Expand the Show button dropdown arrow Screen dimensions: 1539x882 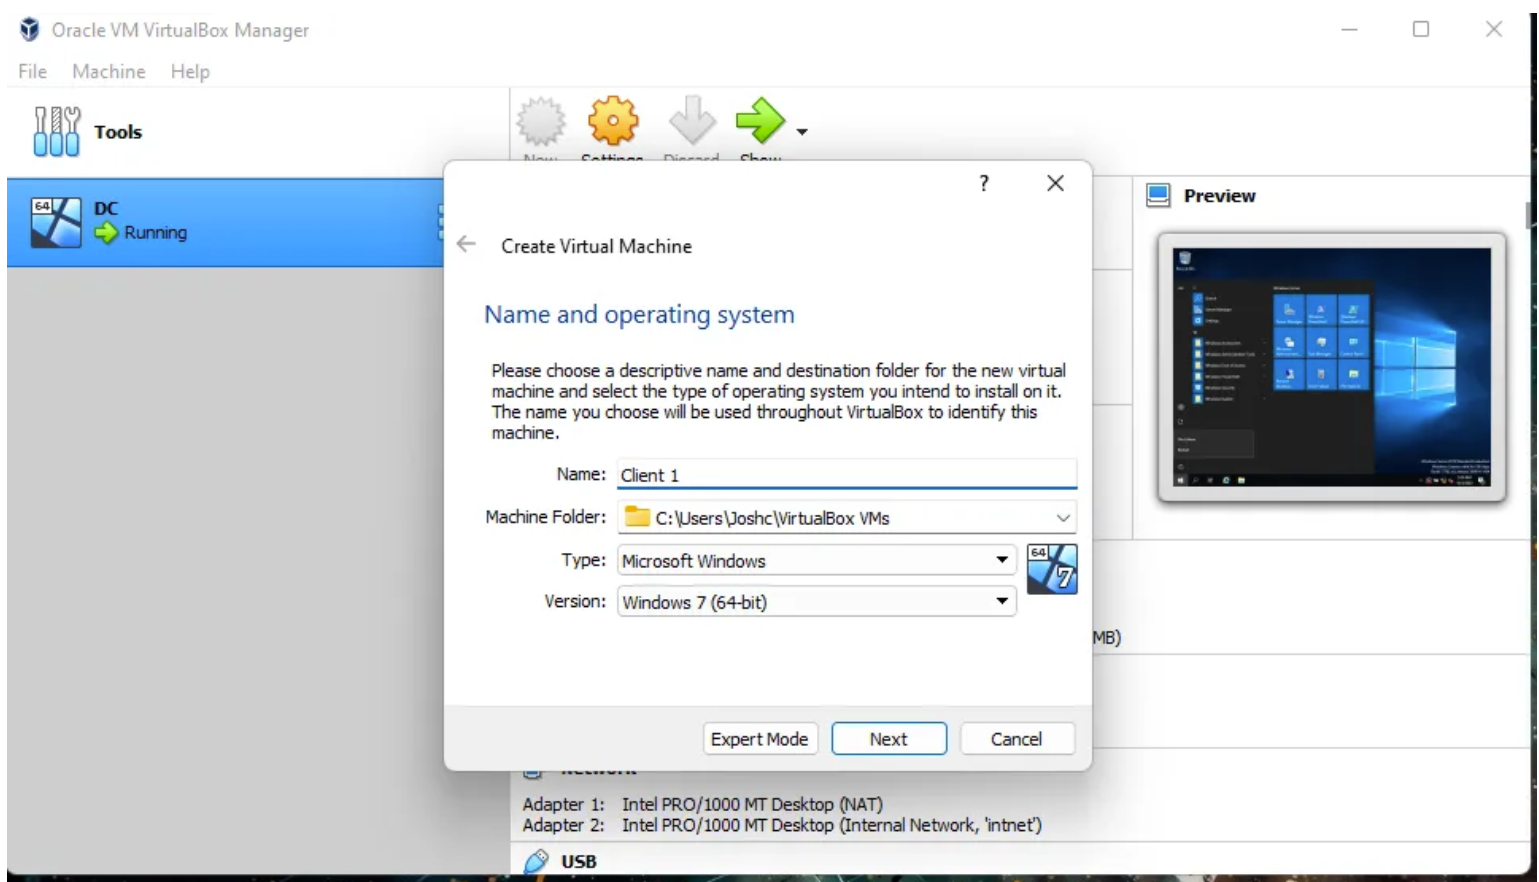pyautogui.click(x=802, y=132)
